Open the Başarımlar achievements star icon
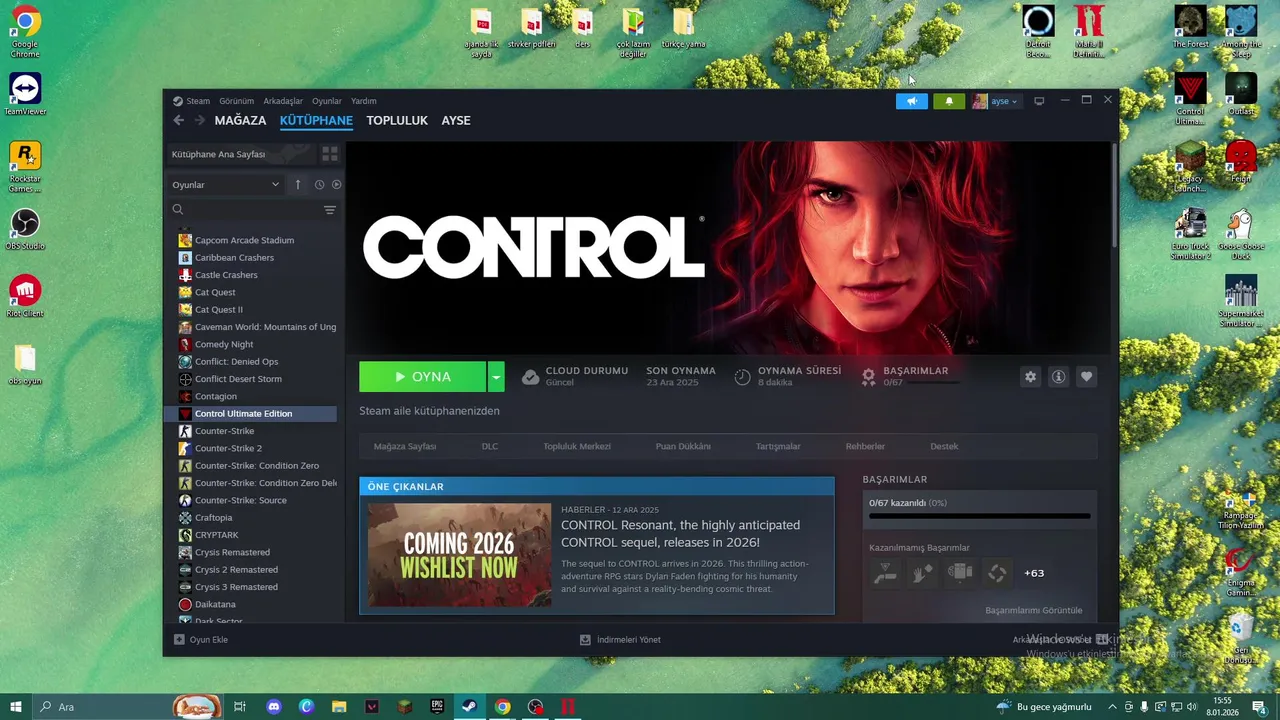Image resolution: width=1280 pixels, height=720 pixels. pyautogui.click(x=868, y=377)
